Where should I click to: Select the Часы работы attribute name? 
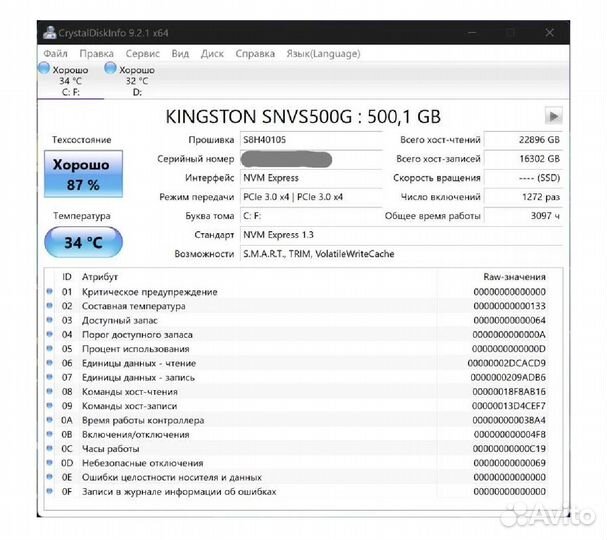[x=110, y=449]
